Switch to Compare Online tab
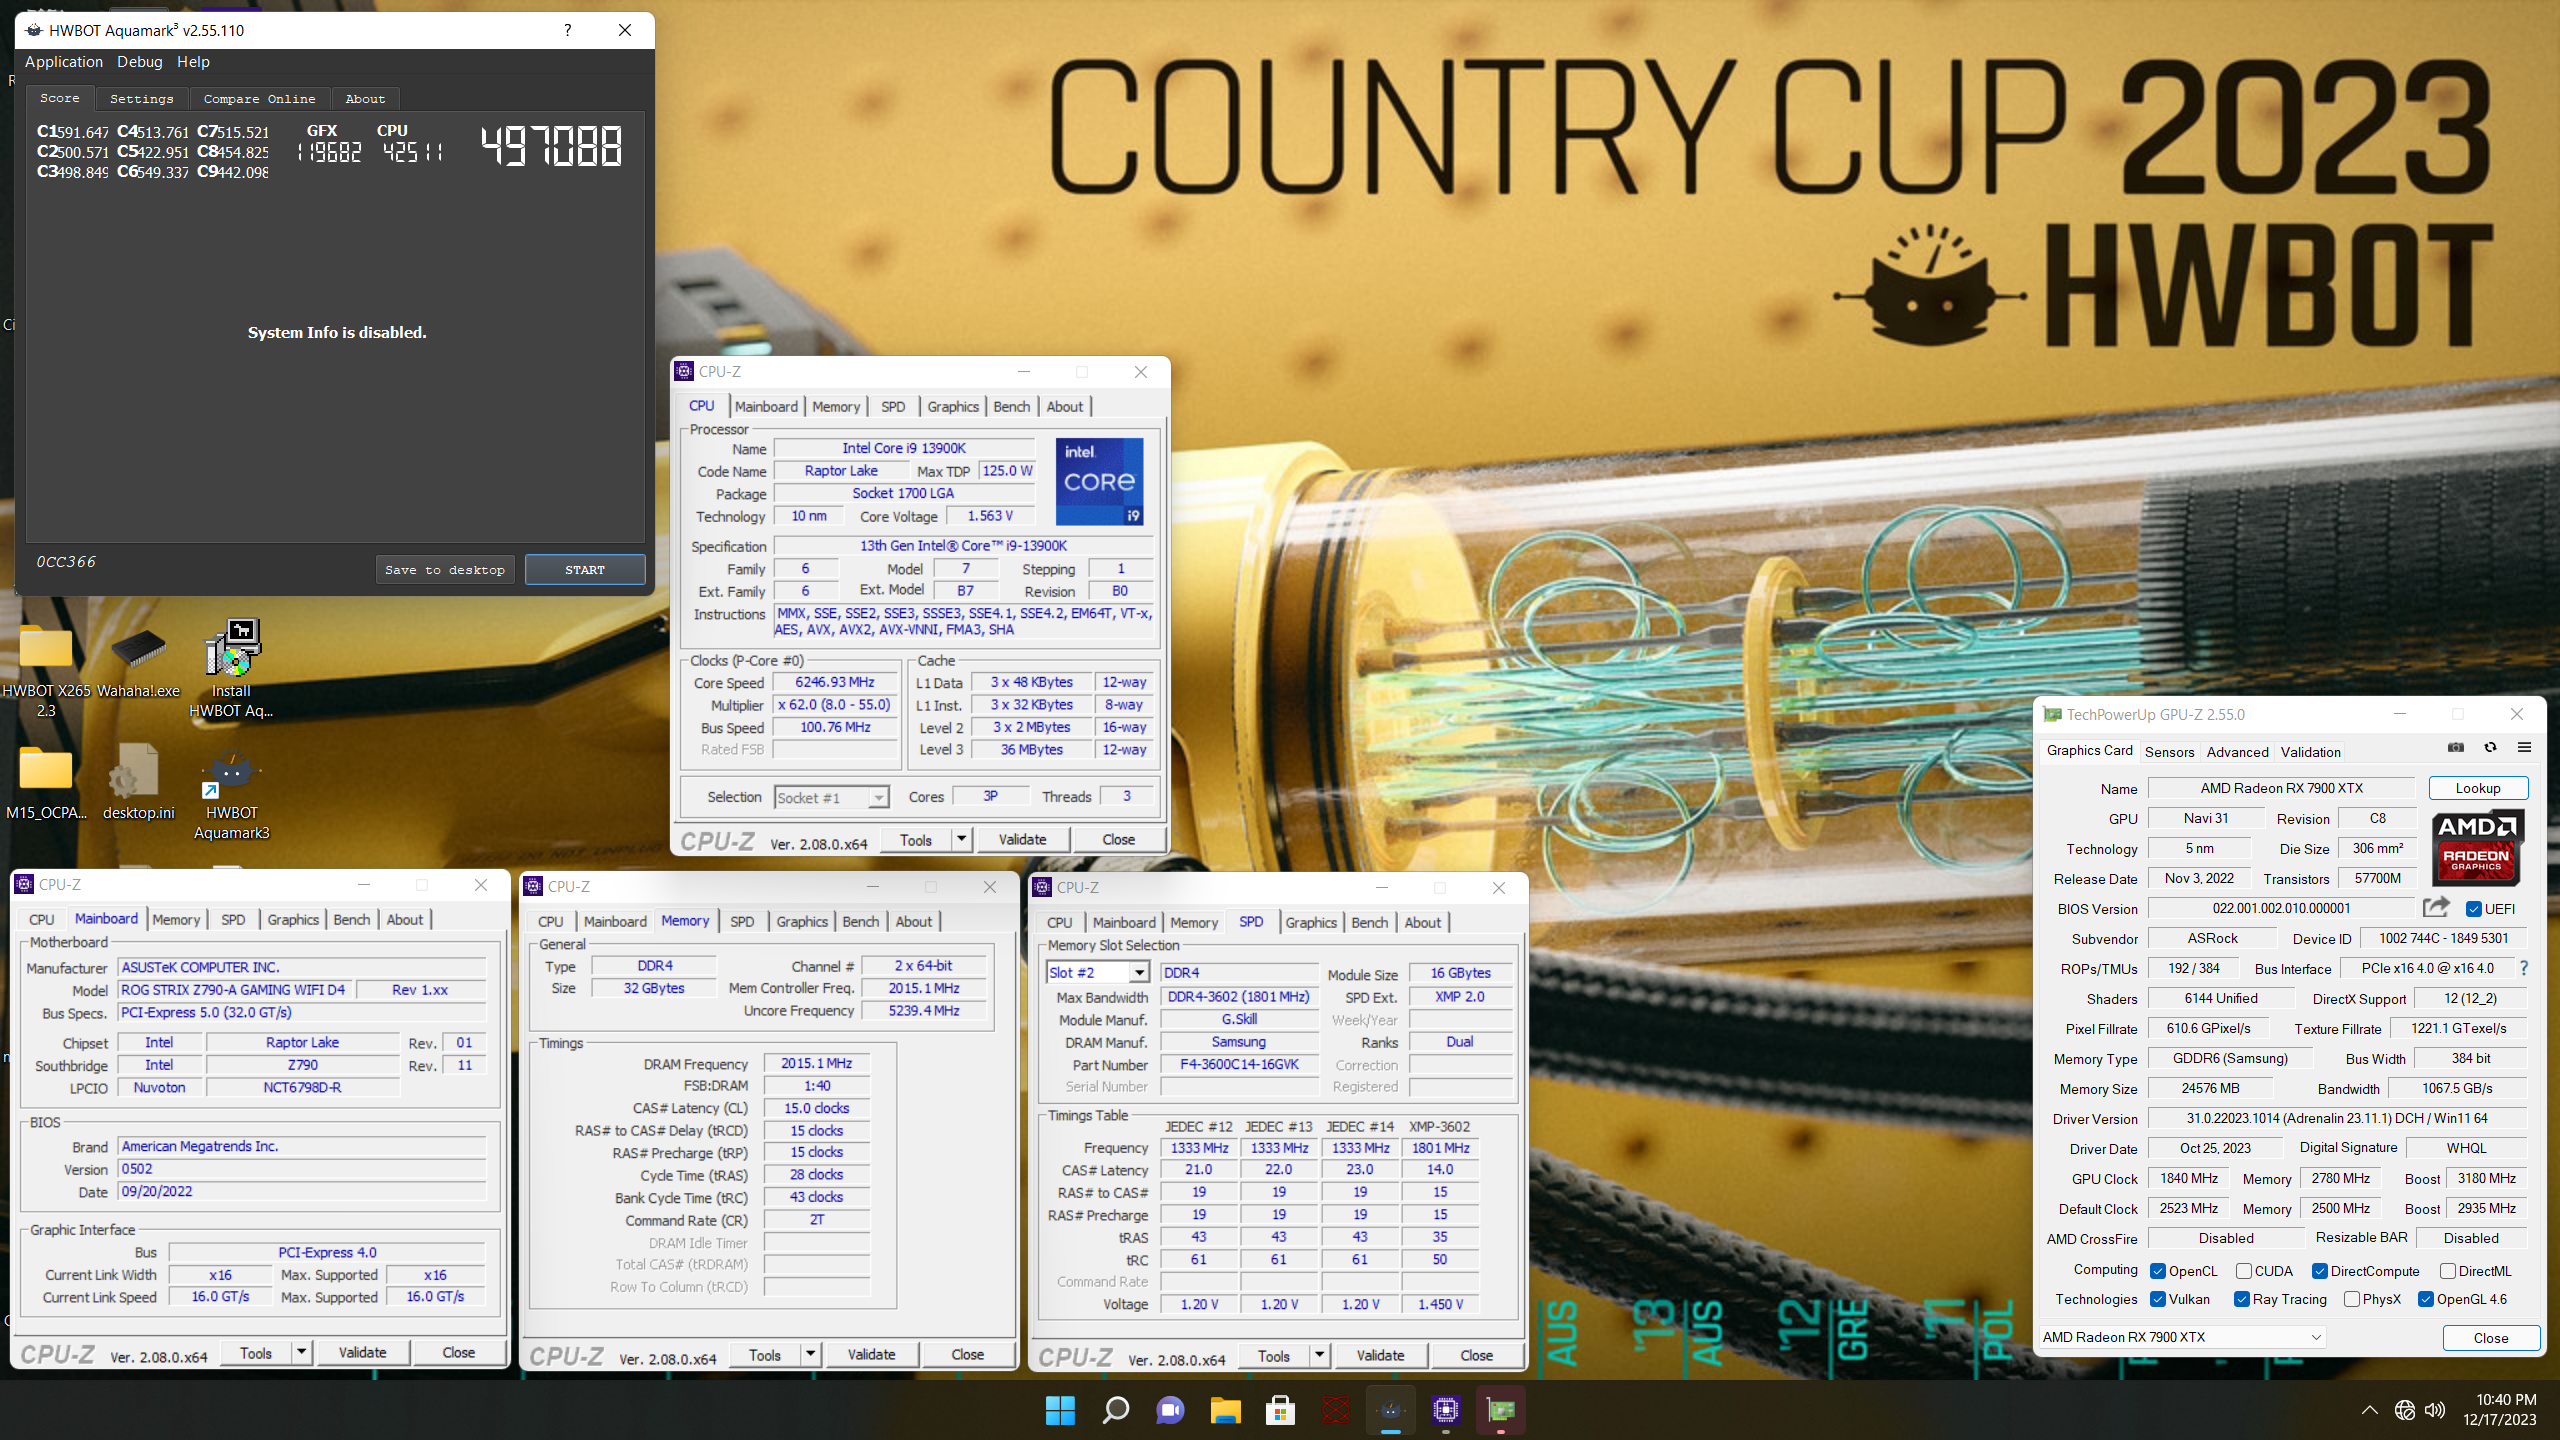2560x1440 pixels. tap(260, 99)
